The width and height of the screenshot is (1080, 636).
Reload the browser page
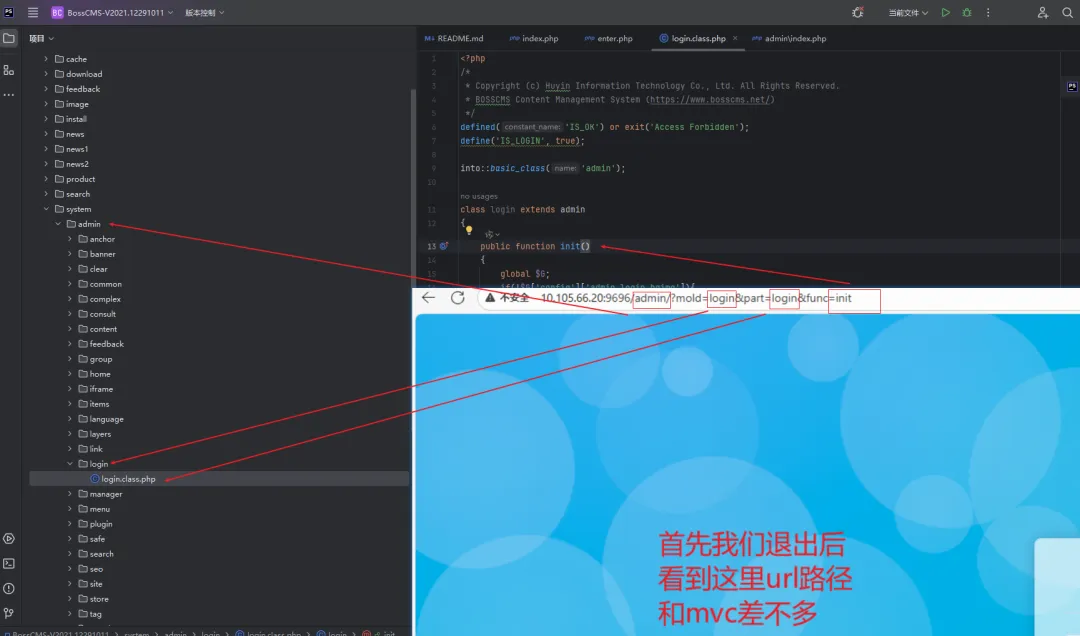pos(457,298)
